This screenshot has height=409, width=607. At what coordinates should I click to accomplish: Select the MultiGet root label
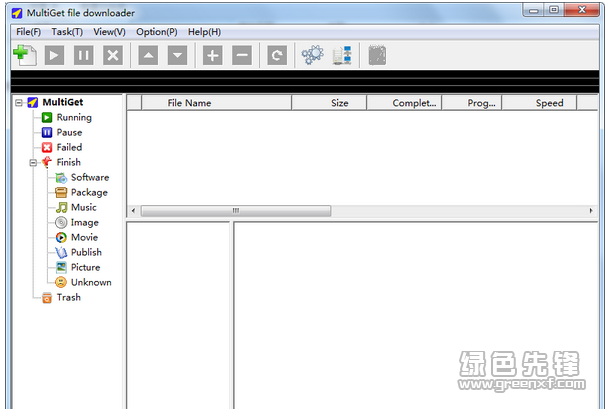(63, 102)
